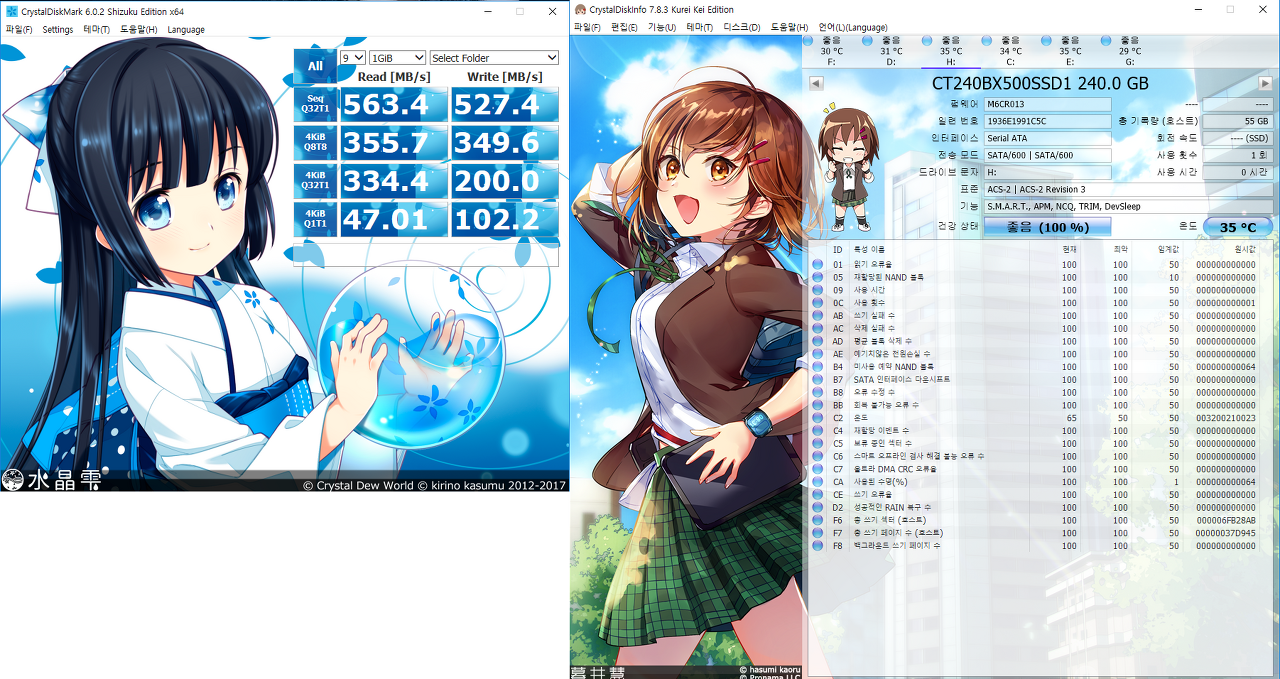The width and height of the screenshot is (1280, 679).
Task: Click status orb of attribute C4 row
Action: [x=817, y=431]
